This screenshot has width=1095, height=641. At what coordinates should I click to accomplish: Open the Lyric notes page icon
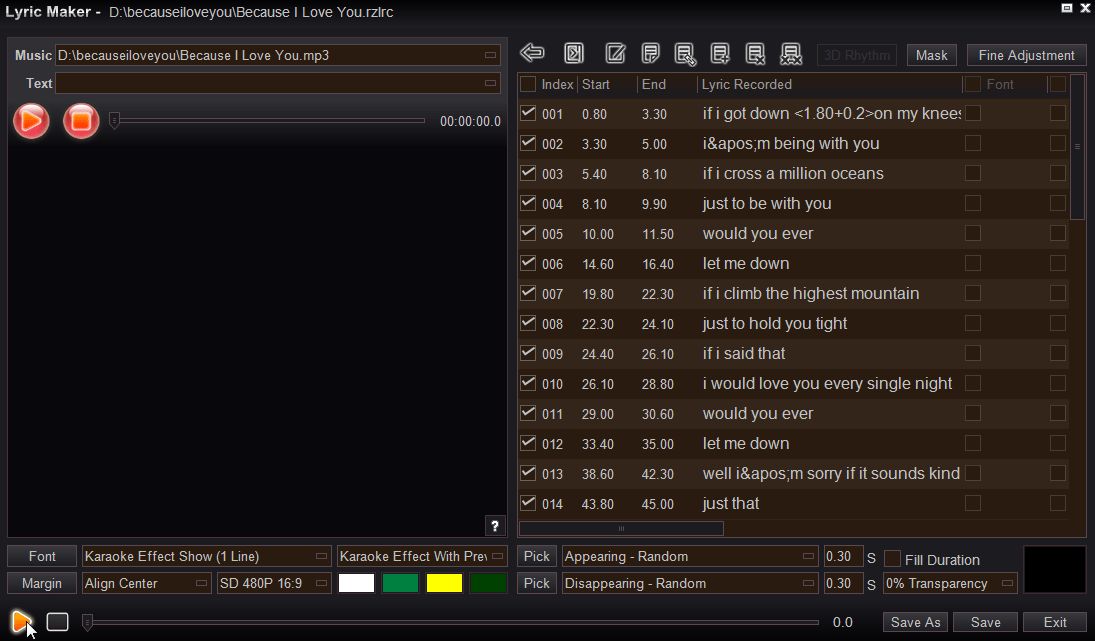[650, 53]
